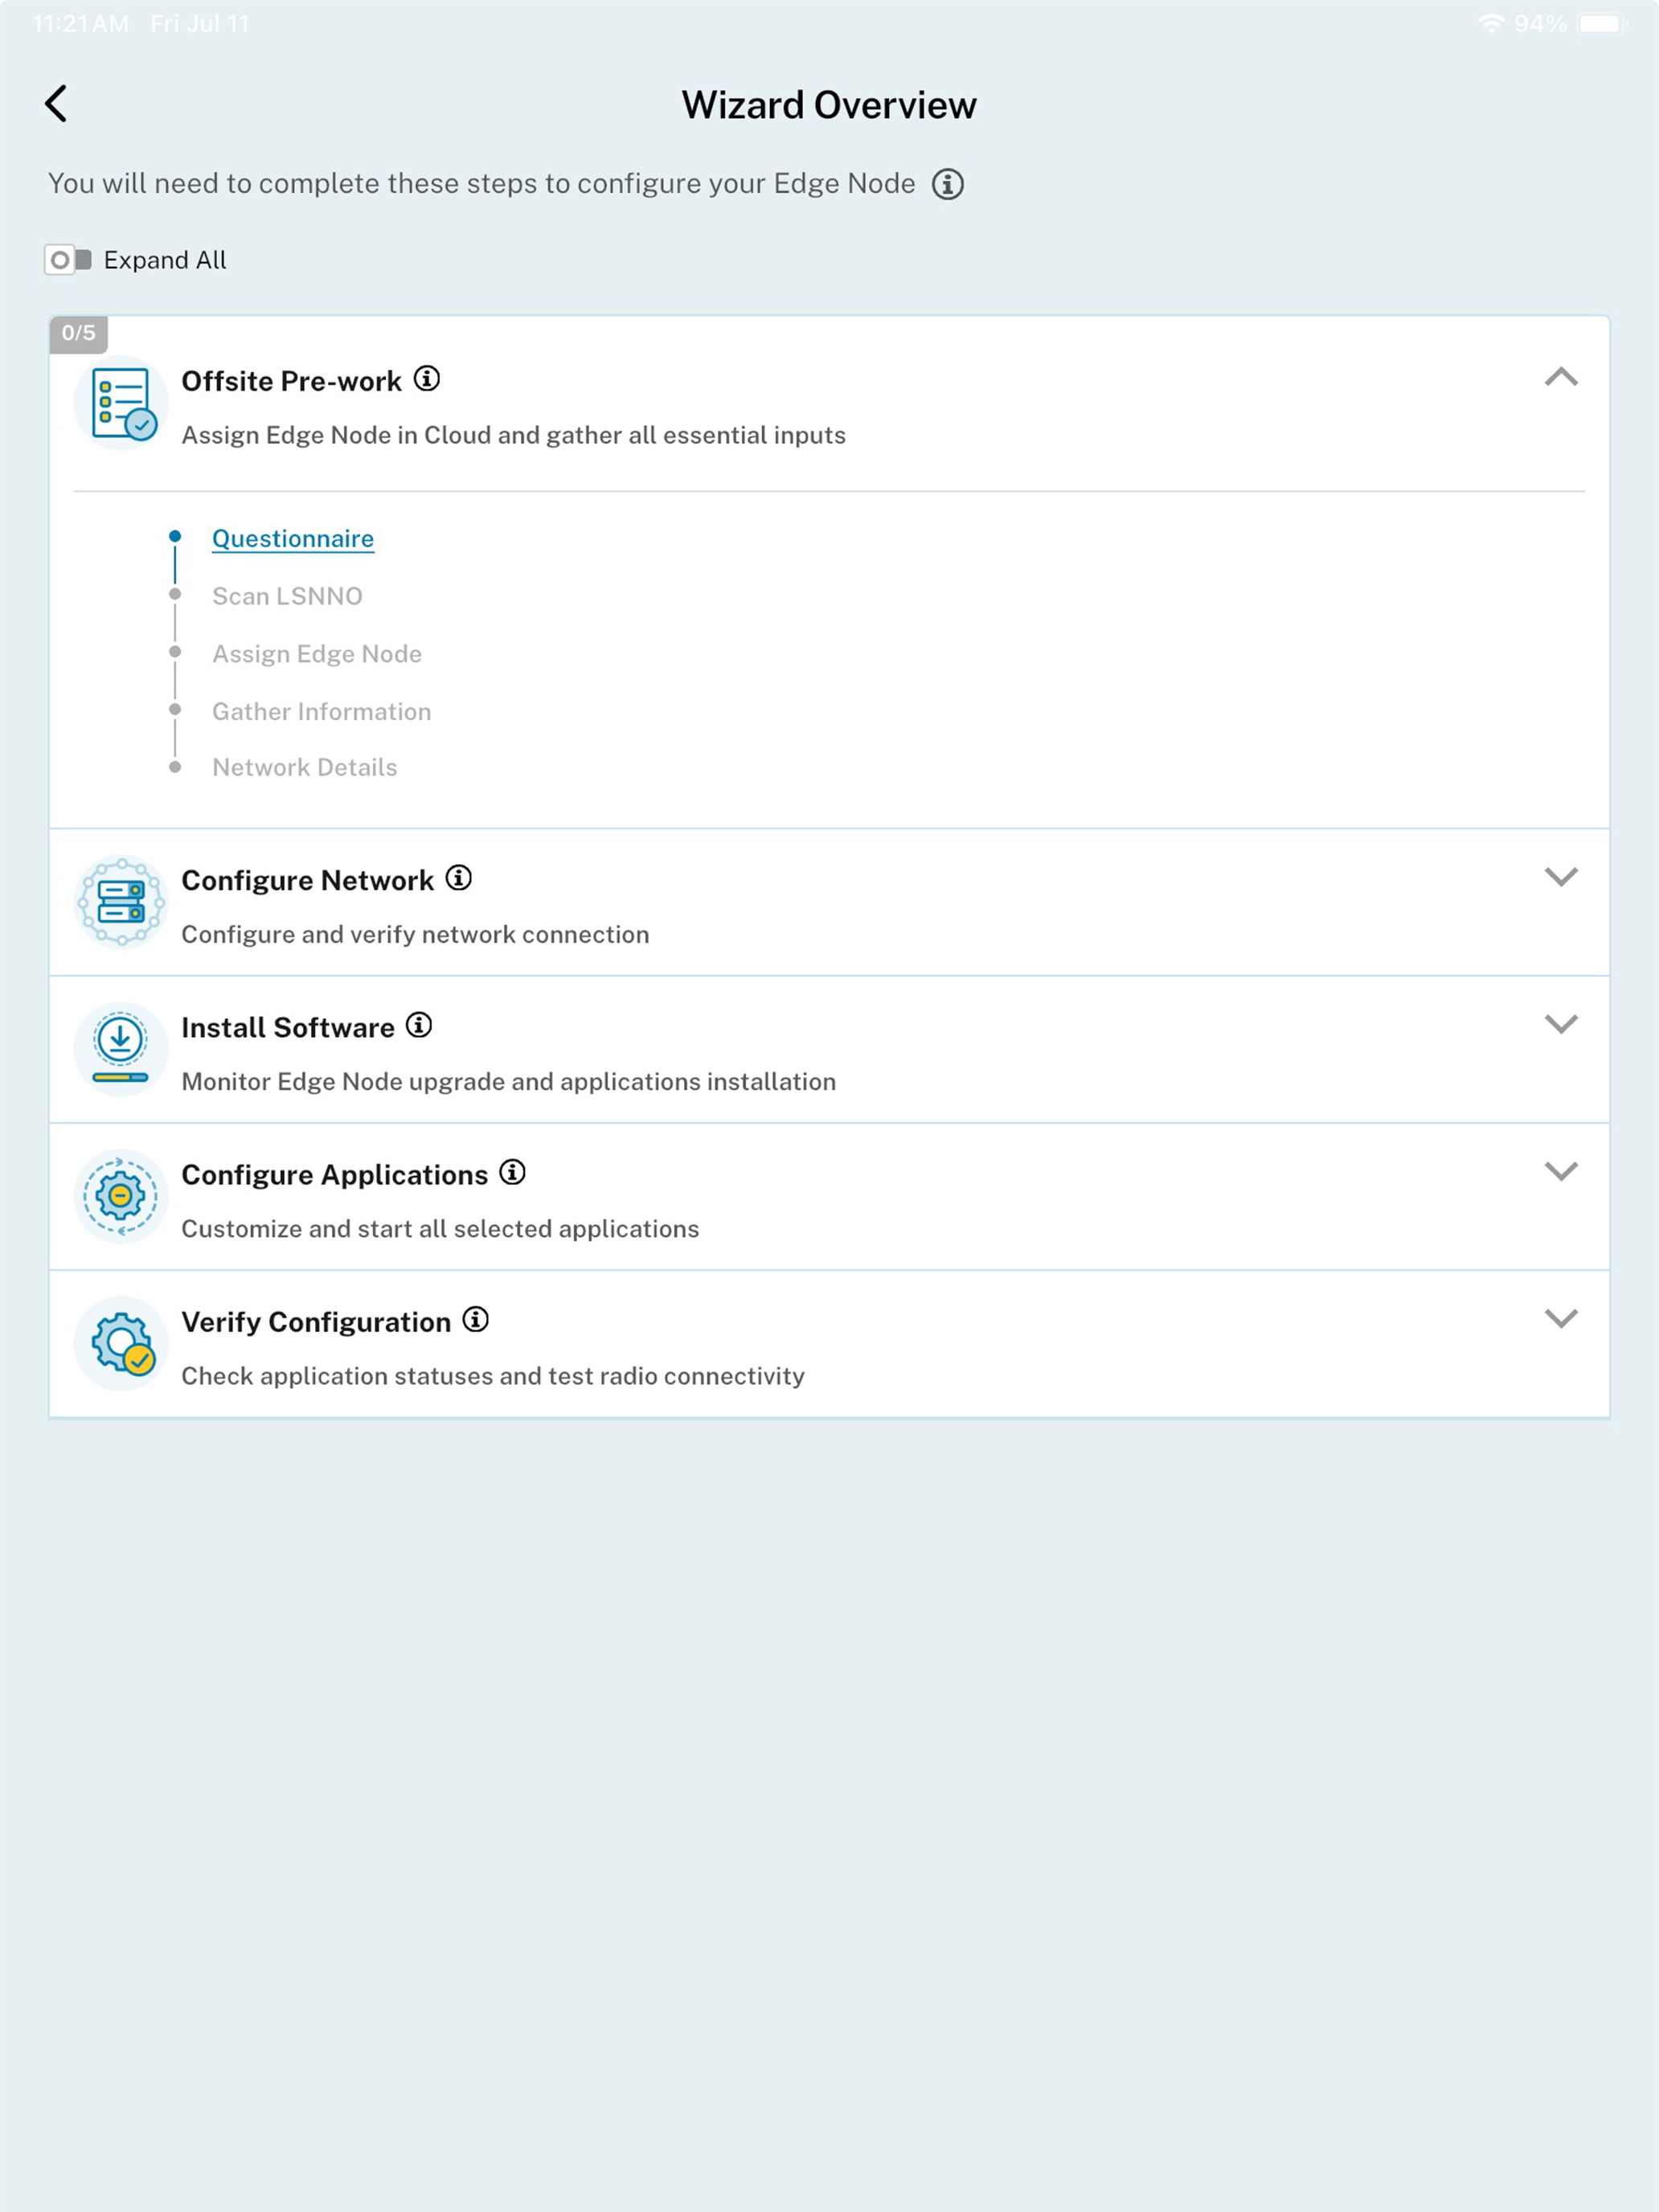Expand the Configure Network section

click(1560, 877)
